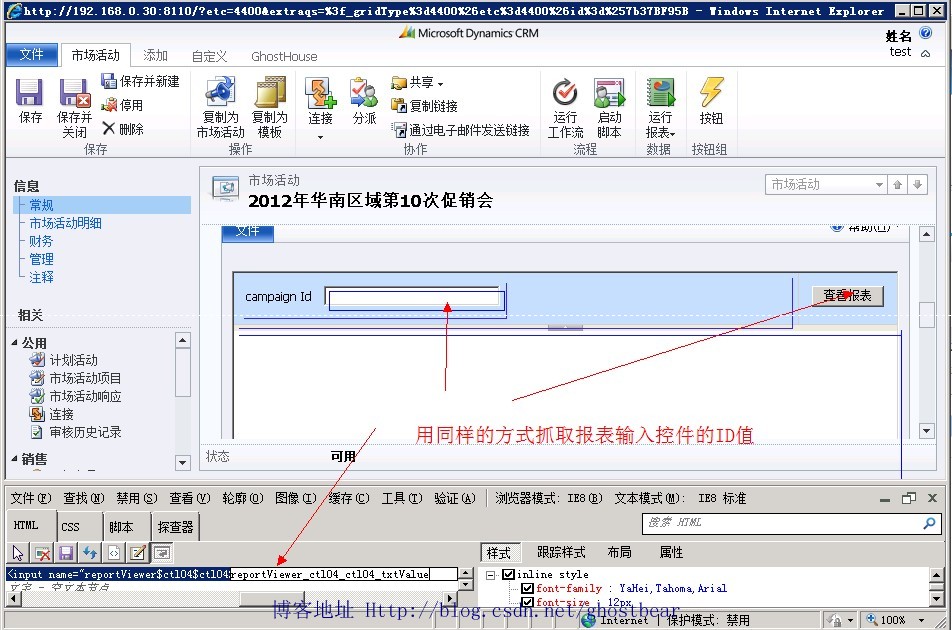Open dev tools 查找(N) menu
Screen dimensions: 952x630
84,498
